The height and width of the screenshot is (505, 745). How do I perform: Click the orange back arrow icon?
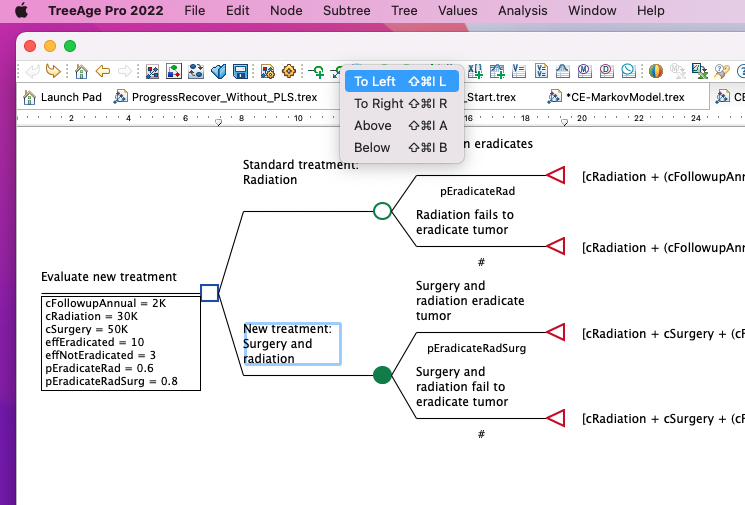pyautogui.click(x=103, y=71)
